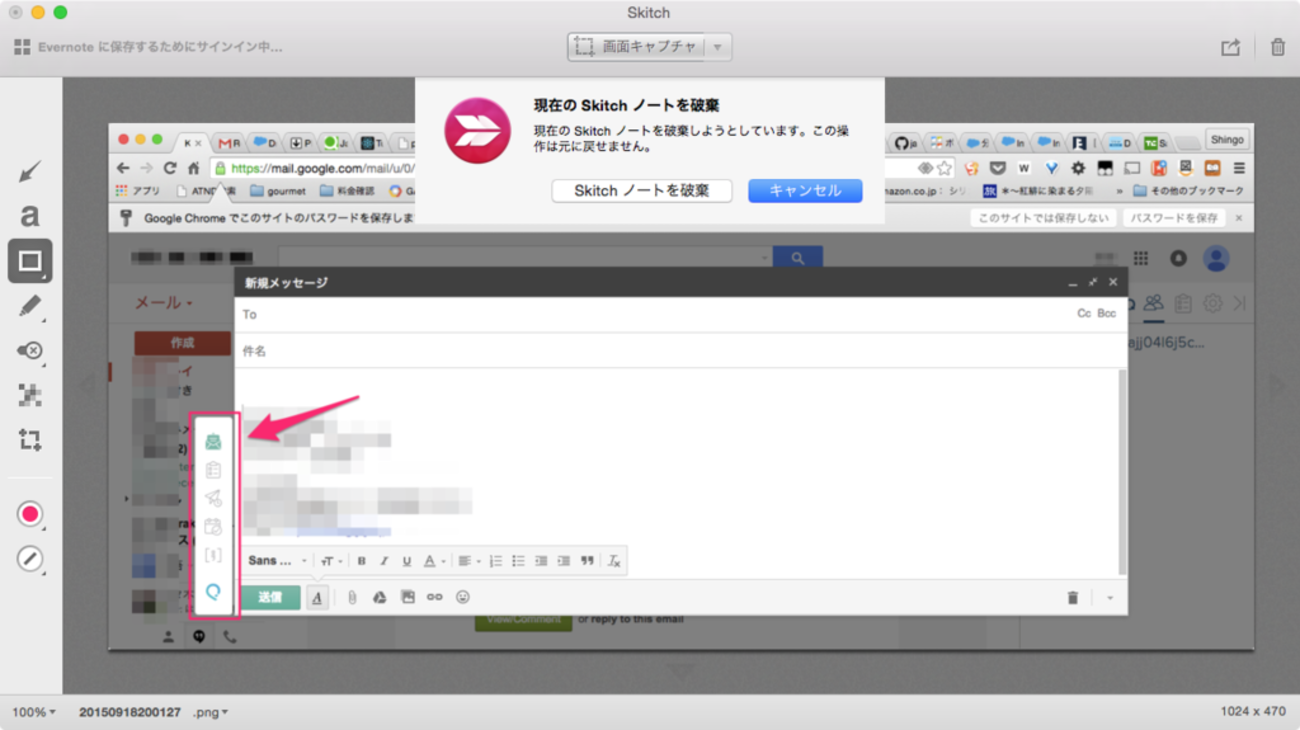Click the Chrome back arrow in captured image

click(x=123, y=168)
